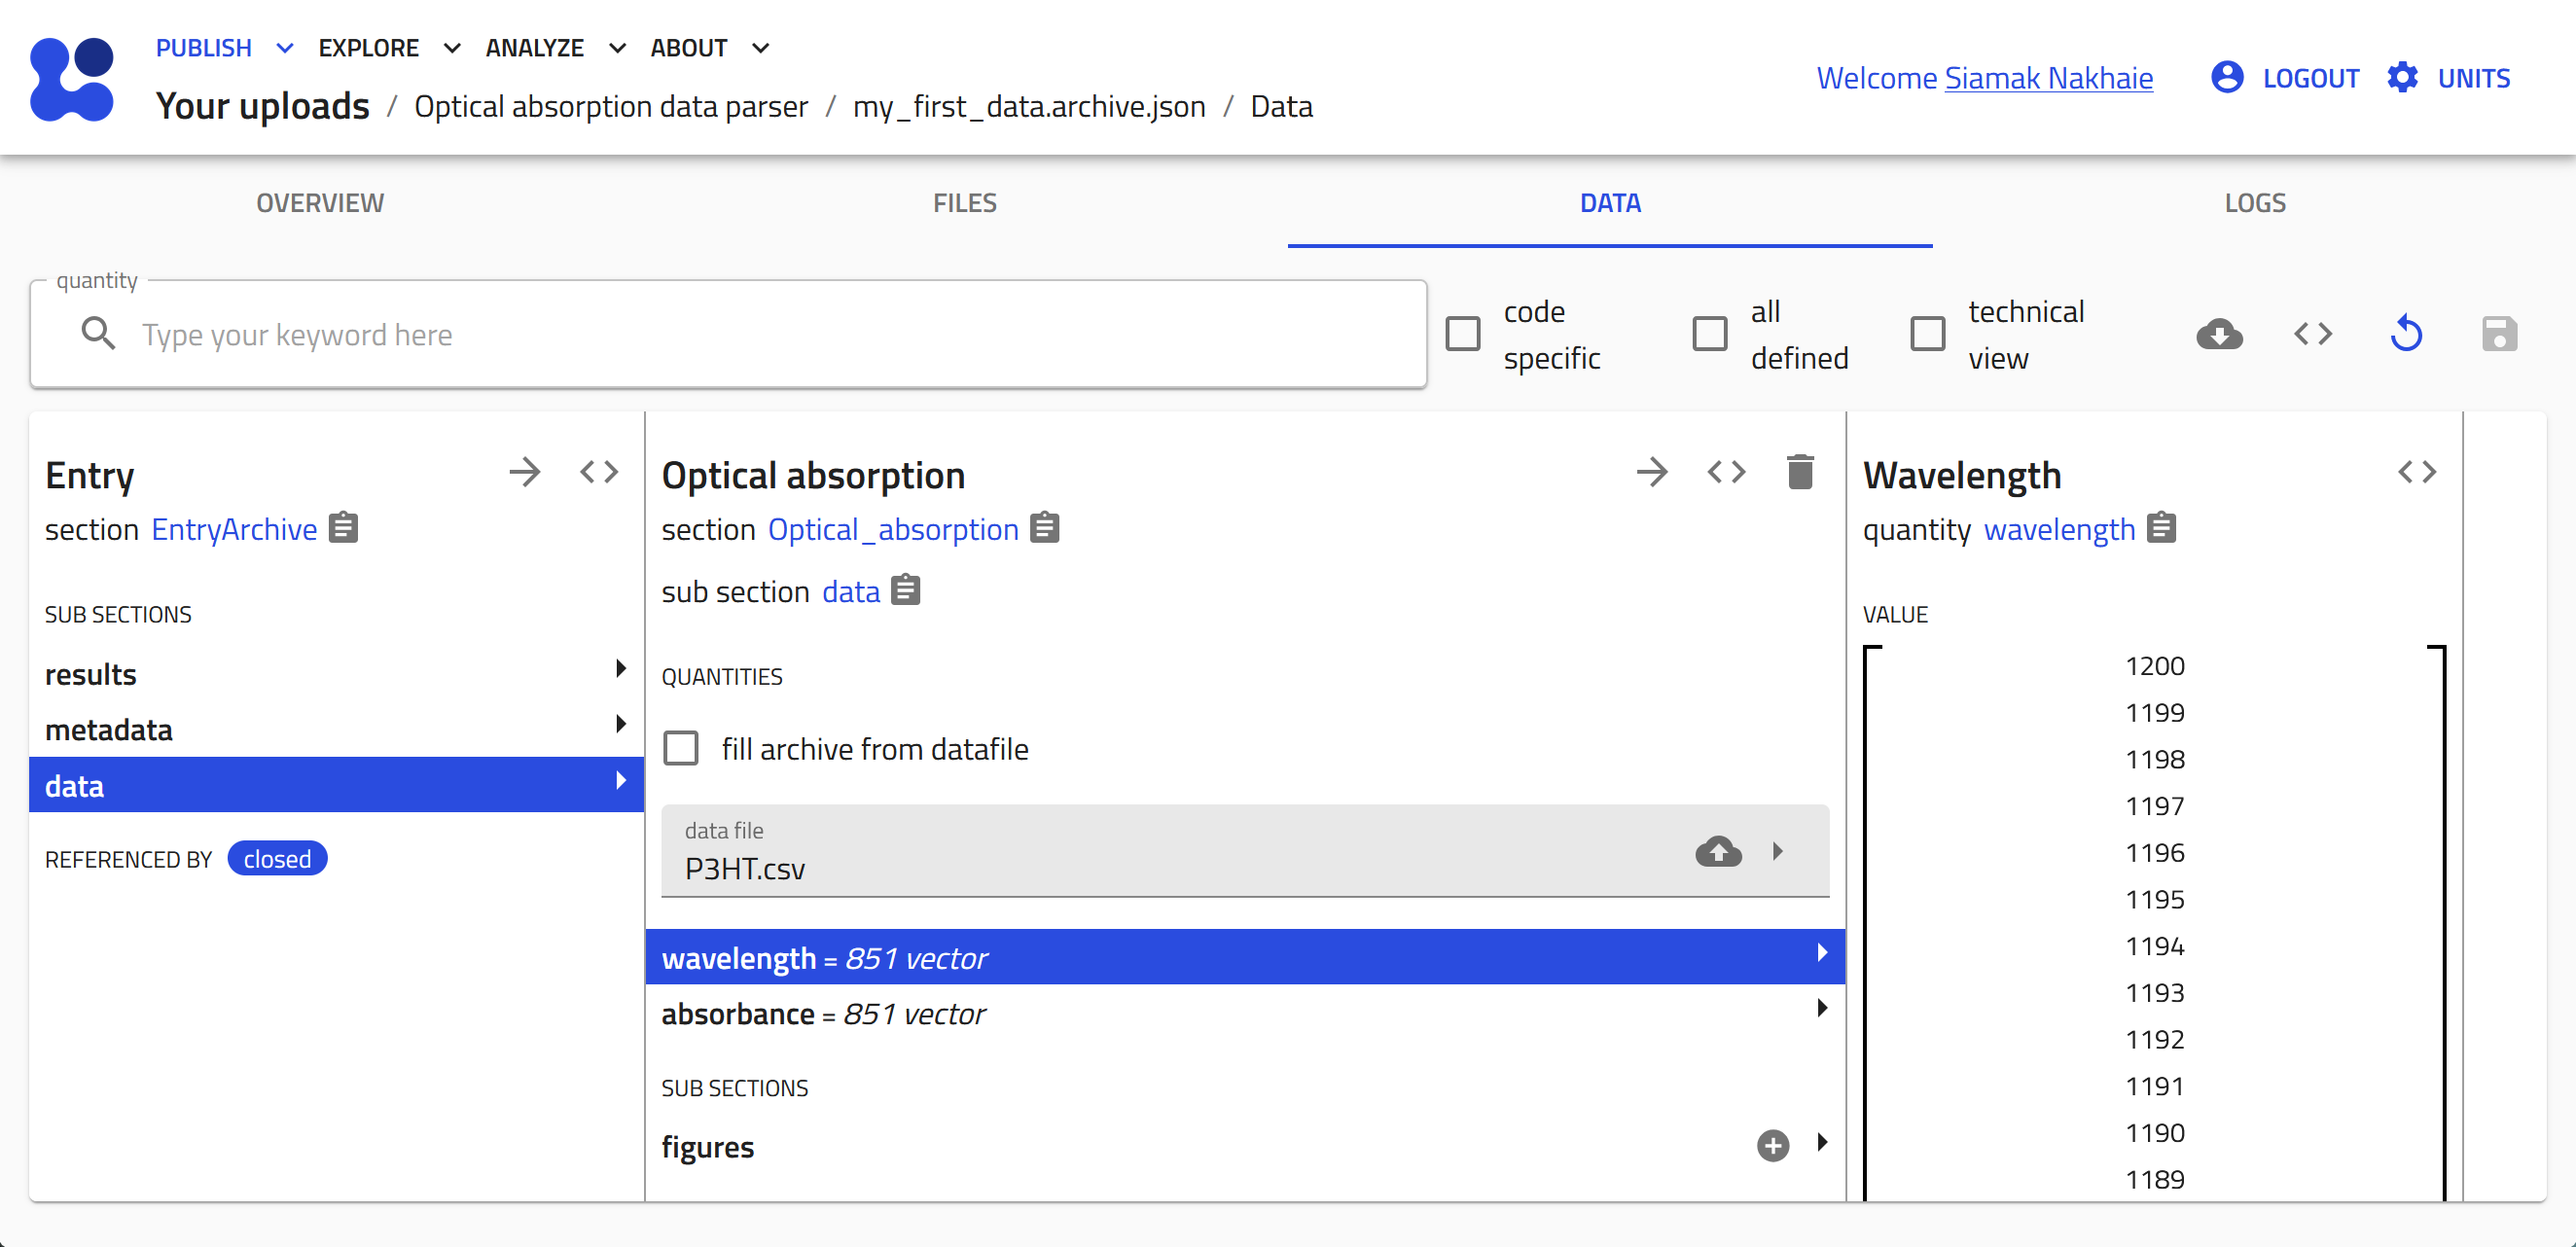Check the all defined checkbox
This screenshot has width=2576, height=1247.
tap(1709, 334)
